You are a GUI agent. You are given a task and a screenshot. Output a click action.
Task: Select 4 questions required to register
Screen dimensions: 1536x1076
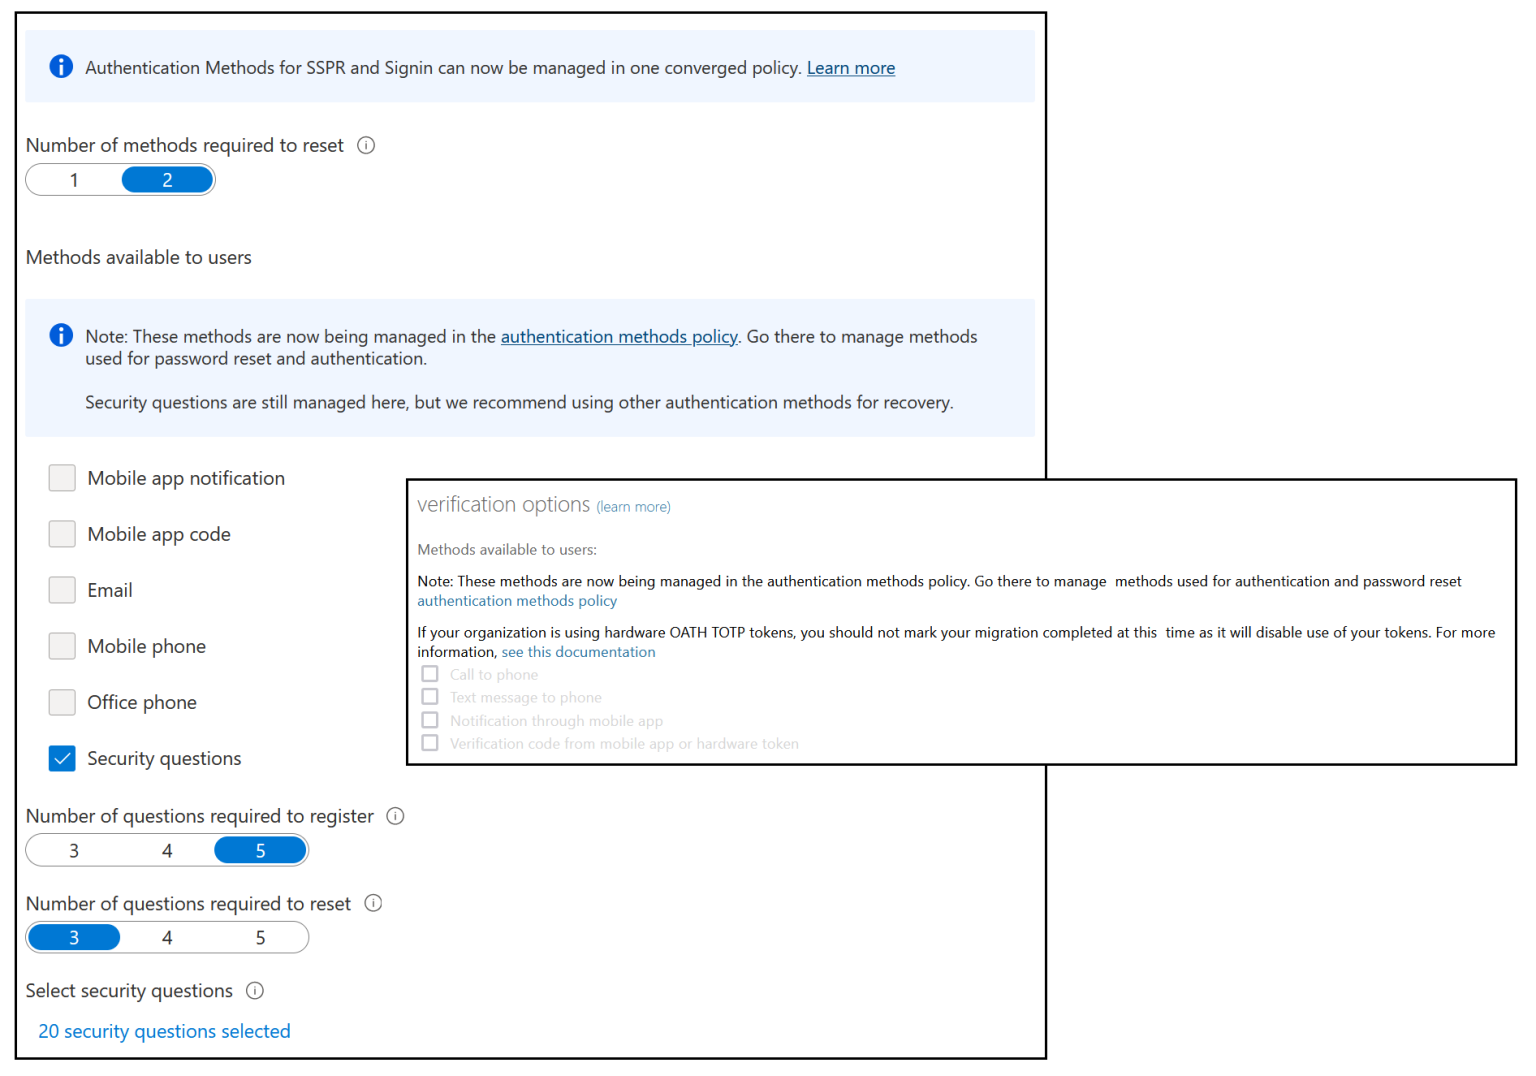(167, 850)
